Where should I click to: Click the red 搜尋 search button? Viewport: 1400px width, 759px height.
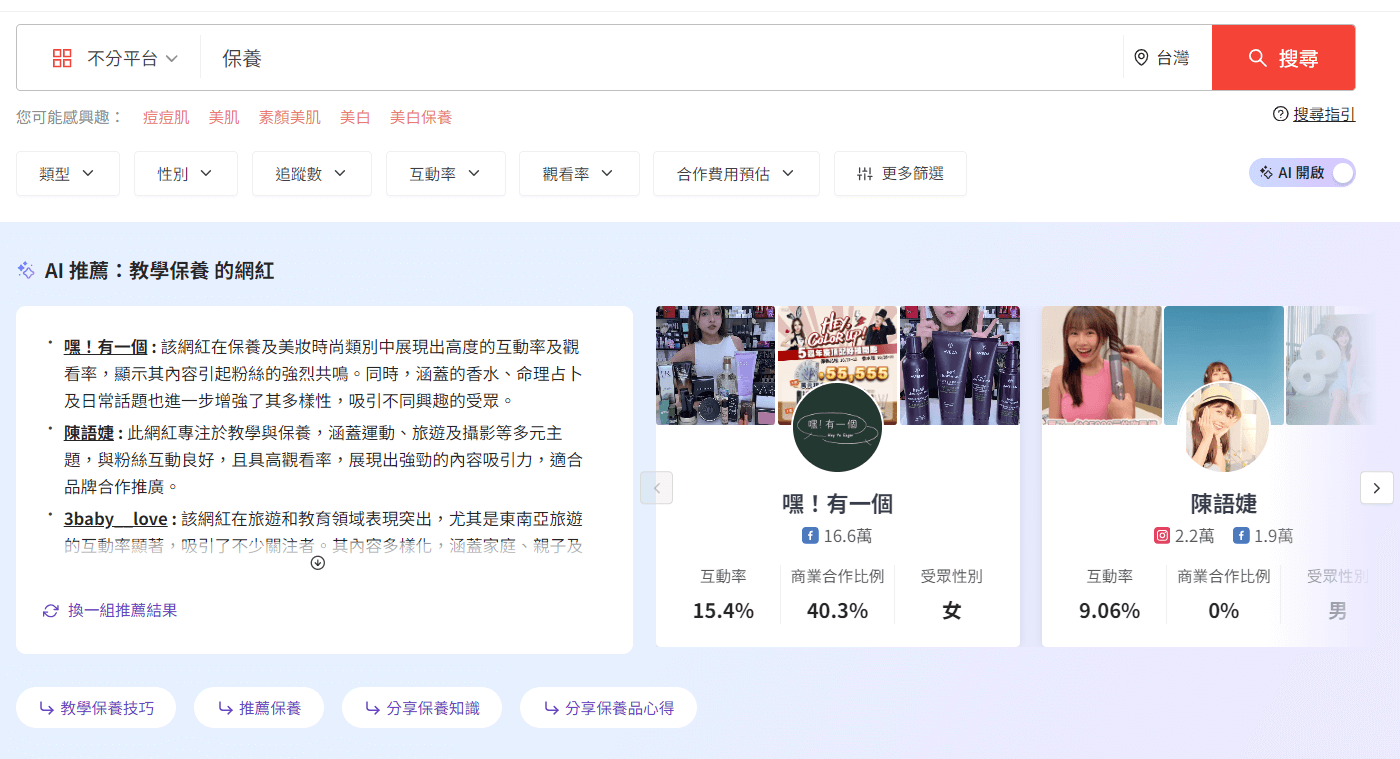click(x=1284, y=58)
